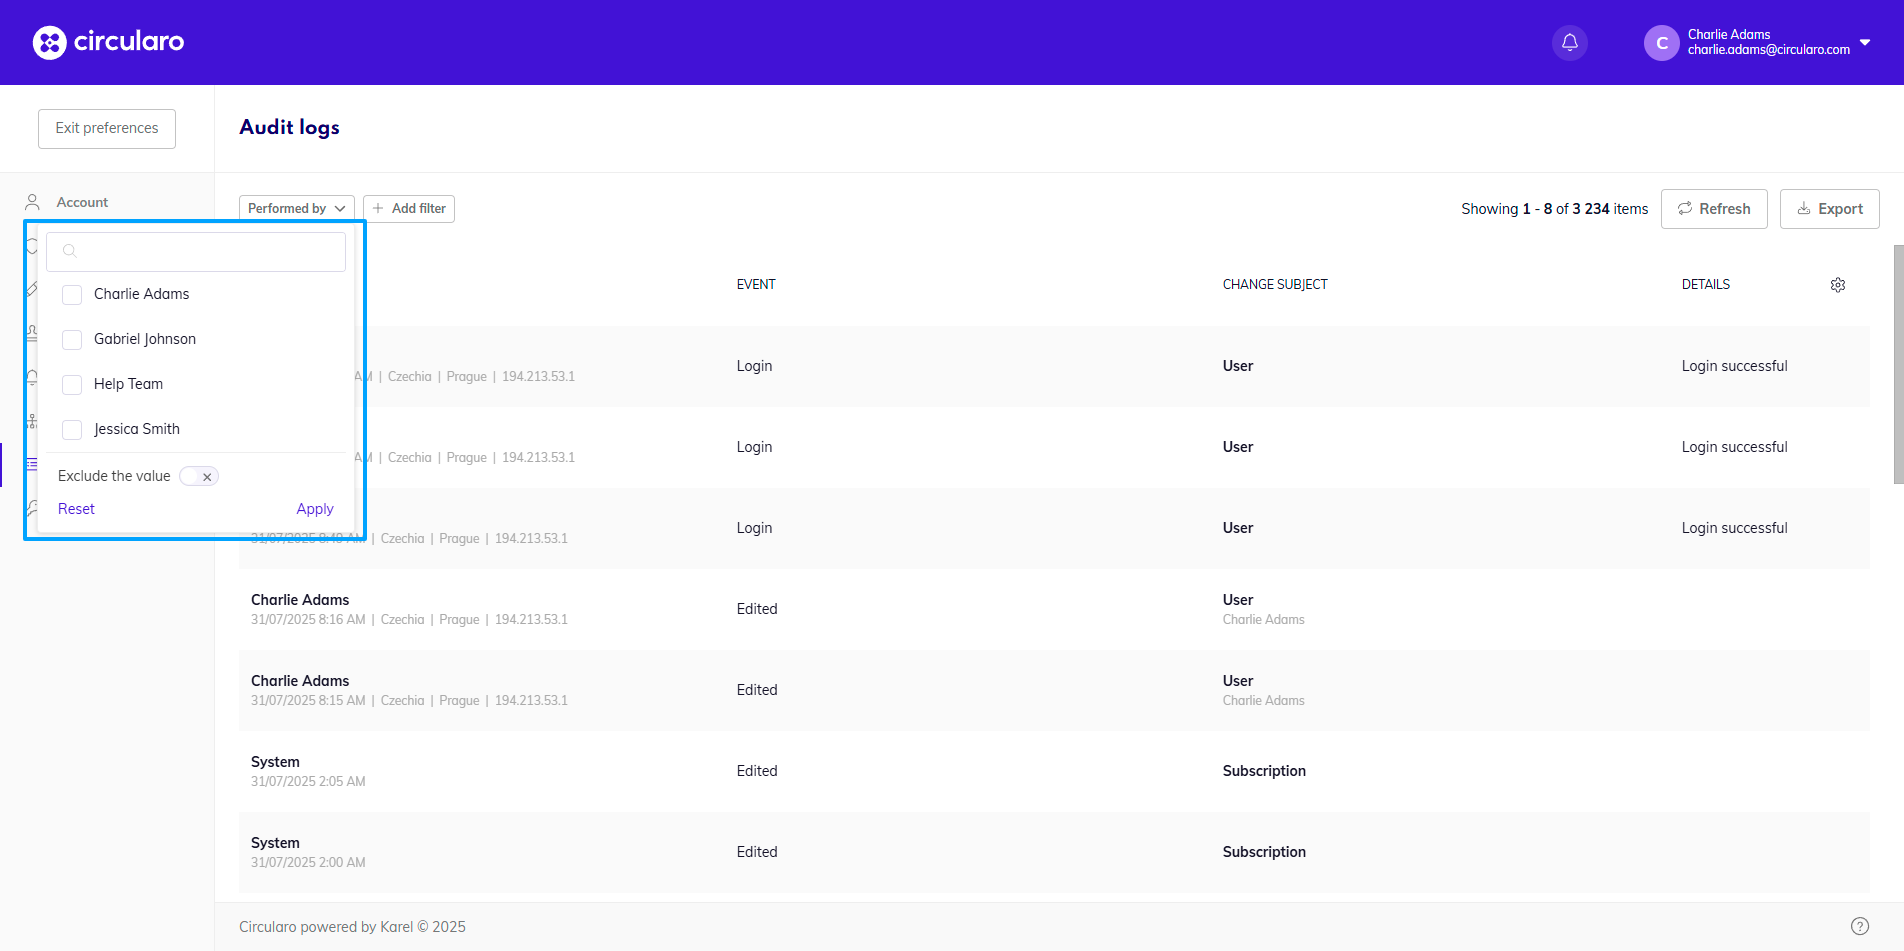This screenshot has width=1904, height=951.
Task: Click the plus icon on Add filter
Action: click(378, 209)
